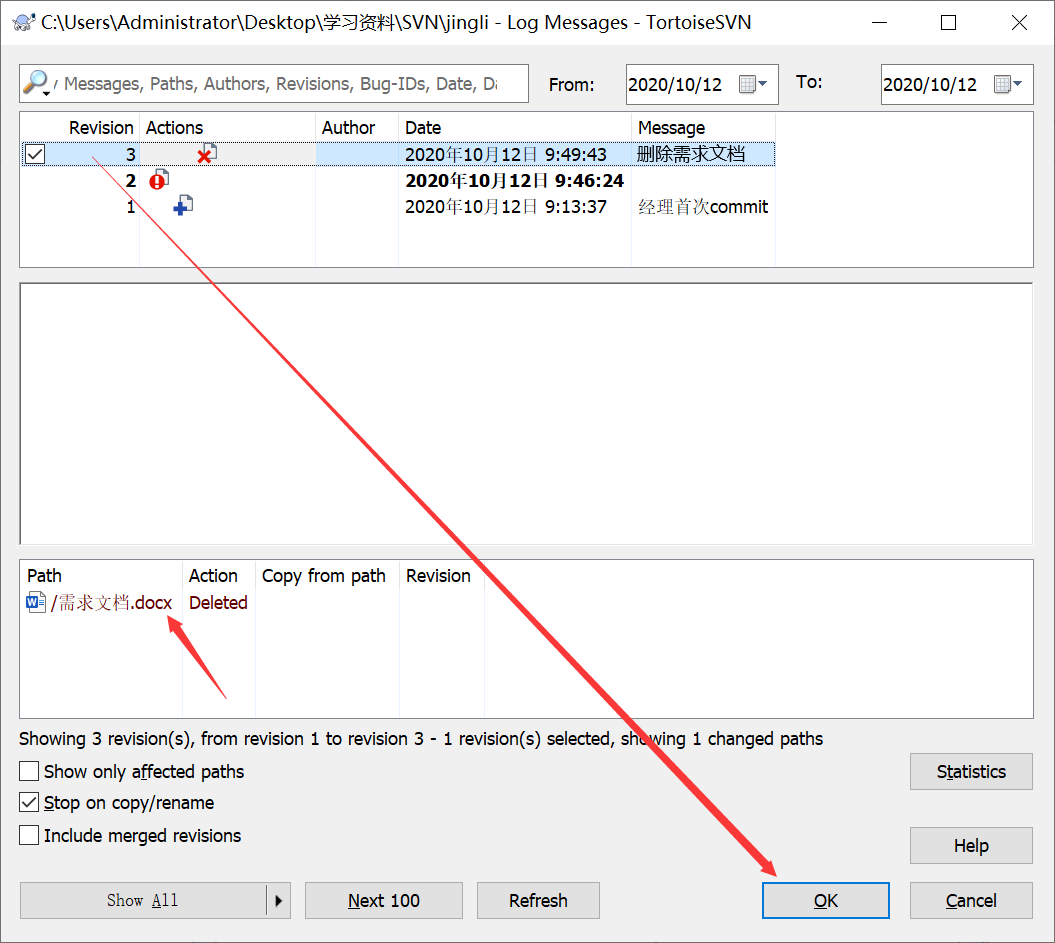
Task: Click the Cancel button
Action: (x=971, y=900)
